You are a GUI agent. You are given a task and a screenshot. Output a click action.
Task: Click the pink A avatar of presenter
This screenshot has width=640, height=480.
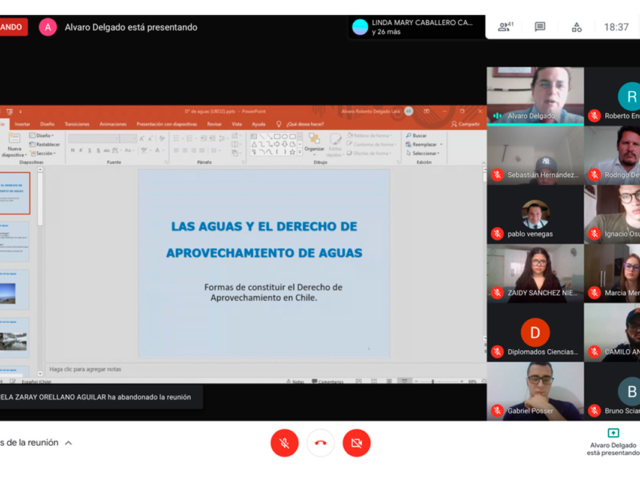pyautogui.click(x=48, y=27)
